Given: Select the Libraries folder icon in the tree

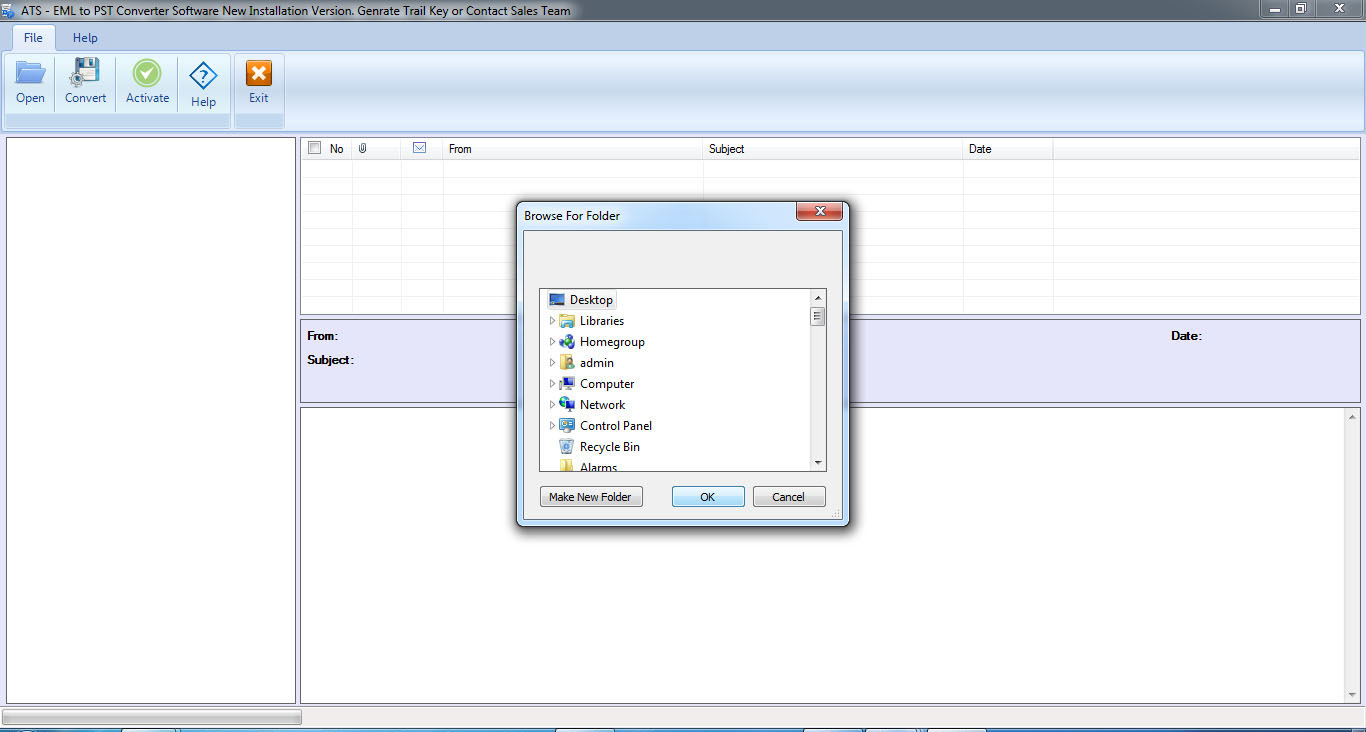Looking at the screenshot, I should click(x=567, y=321).
